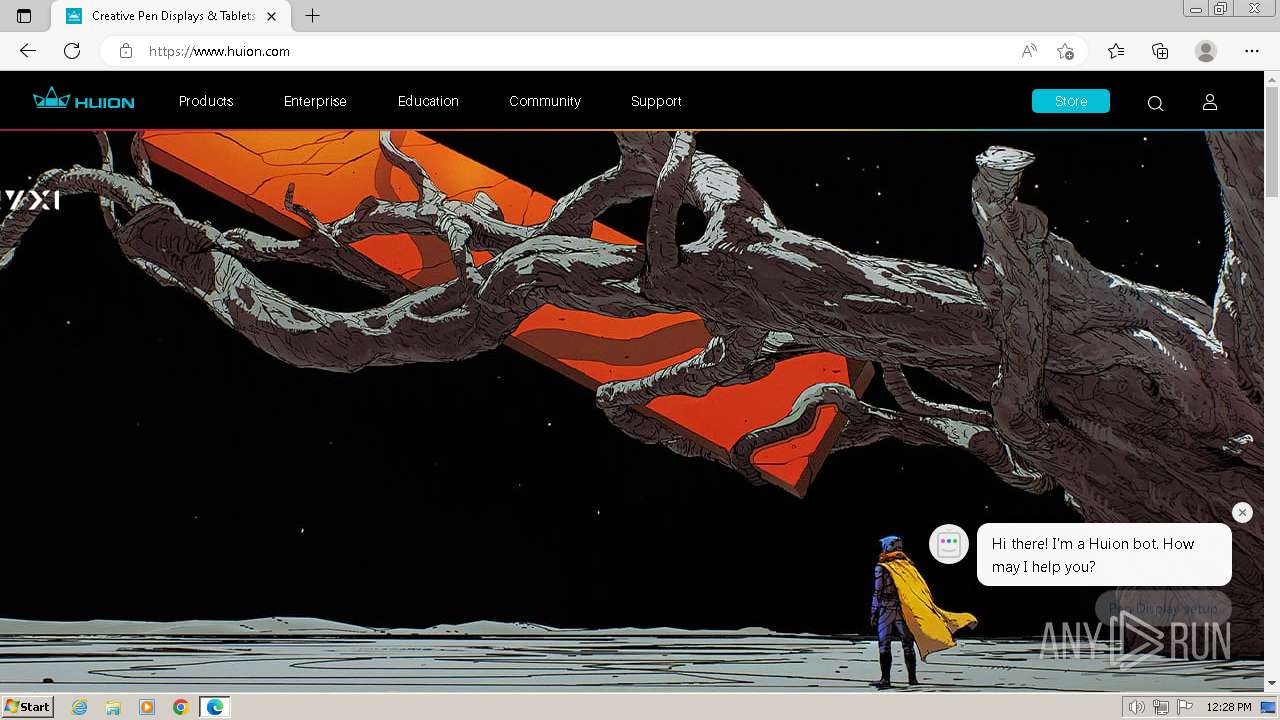Open the Education menu
The height and width of the screenshot is (720, 1280).
tap(428, 101)
